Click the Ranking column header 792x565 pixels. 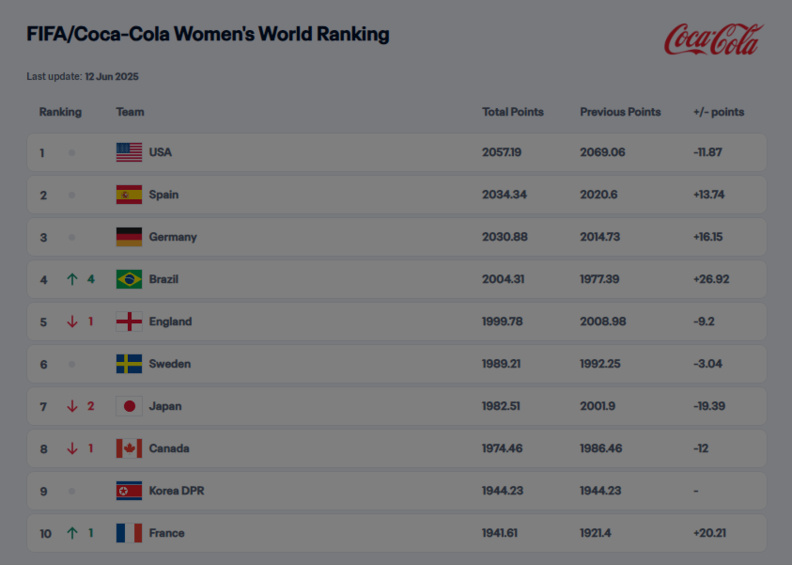tap(60, 112)
